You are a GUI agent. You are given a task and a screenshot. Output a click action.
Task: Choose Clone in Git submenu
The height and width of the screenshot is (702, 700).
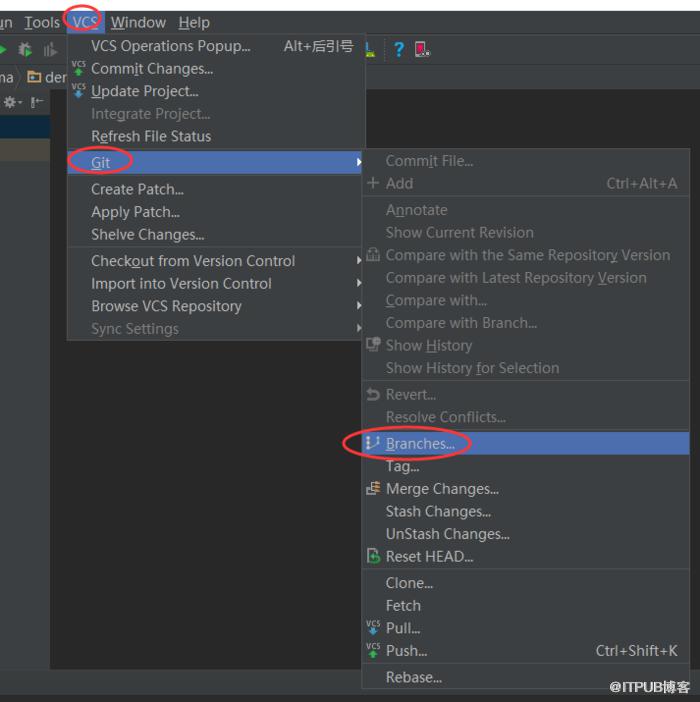coord(525,583)
